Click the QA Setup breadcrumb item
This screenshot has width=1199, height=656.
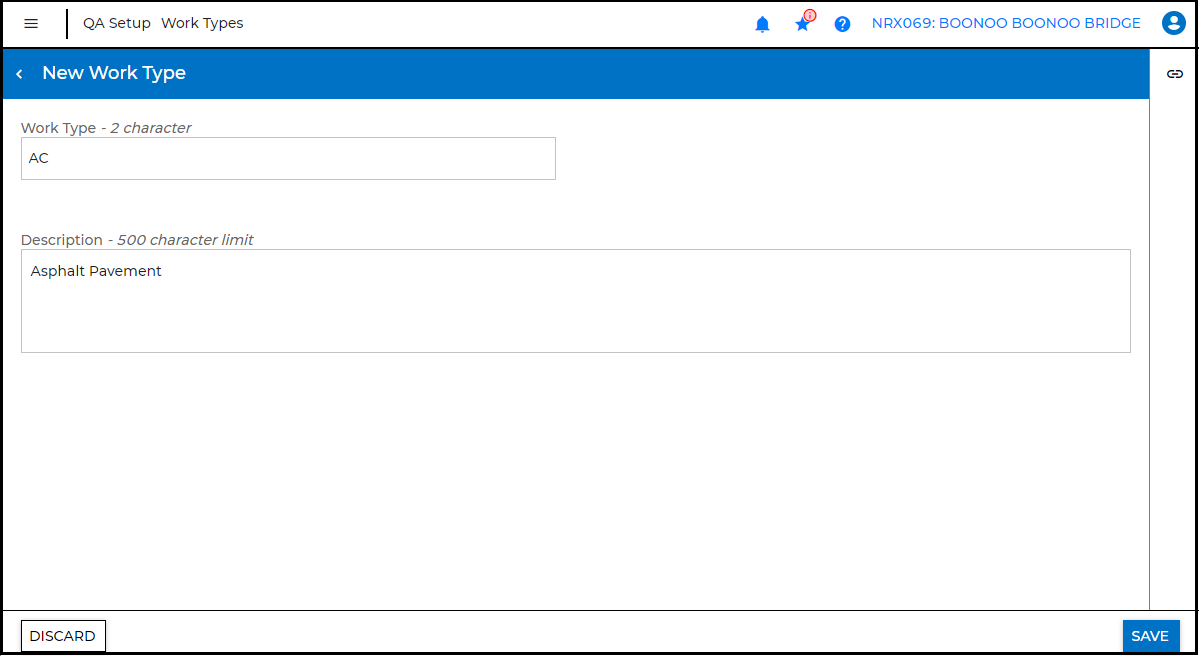tap(117, 23)
